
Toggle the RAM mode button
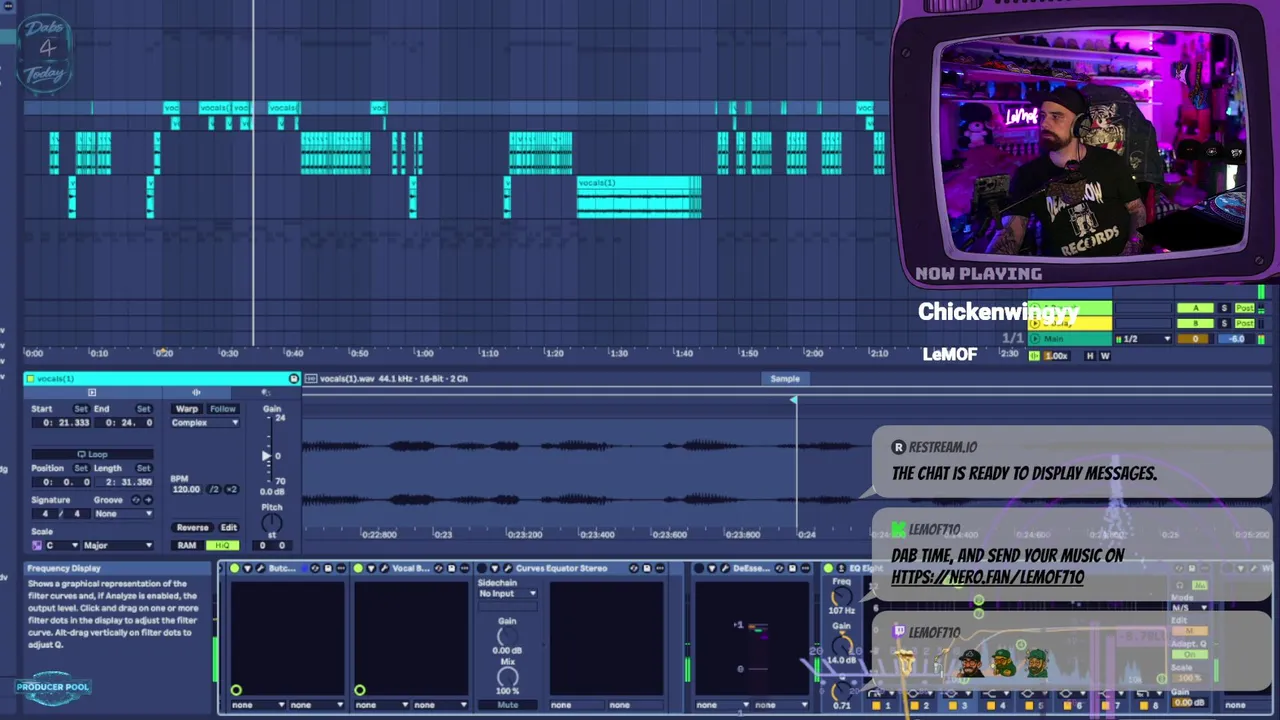tap(187, 545)
